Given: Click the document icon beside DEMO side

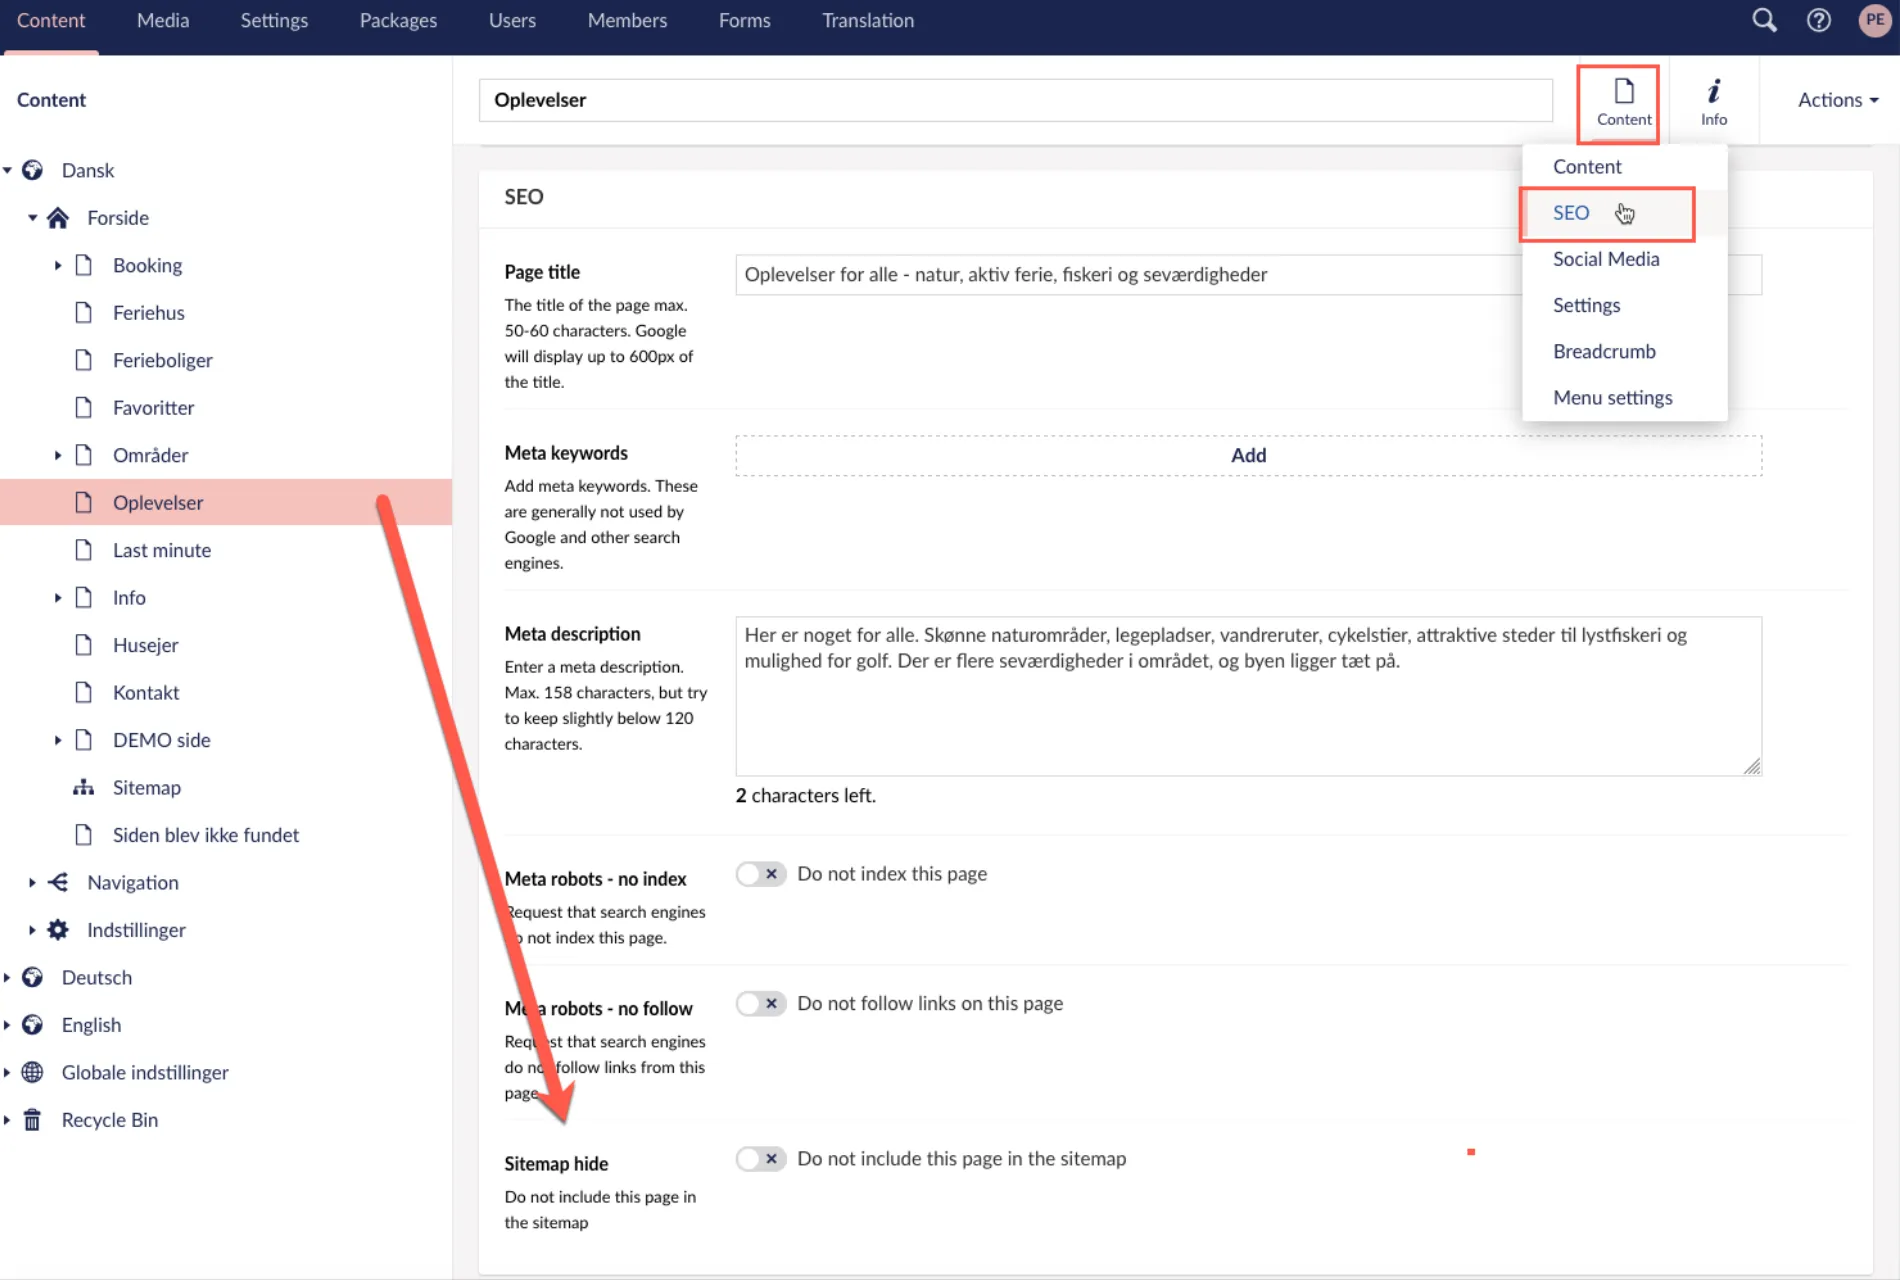Looking at the screenshot, I should pos(84,740).
